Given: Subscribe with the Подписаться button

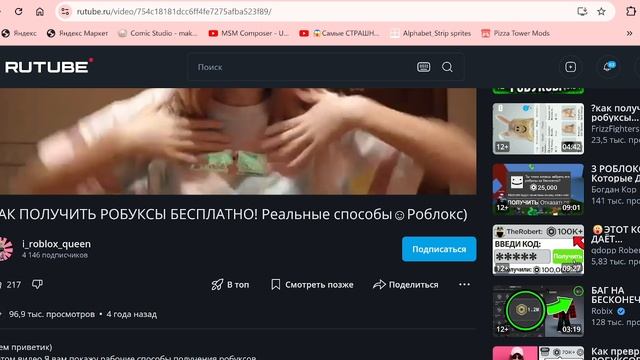Looking at the screenshot, I should coord(439,249).
